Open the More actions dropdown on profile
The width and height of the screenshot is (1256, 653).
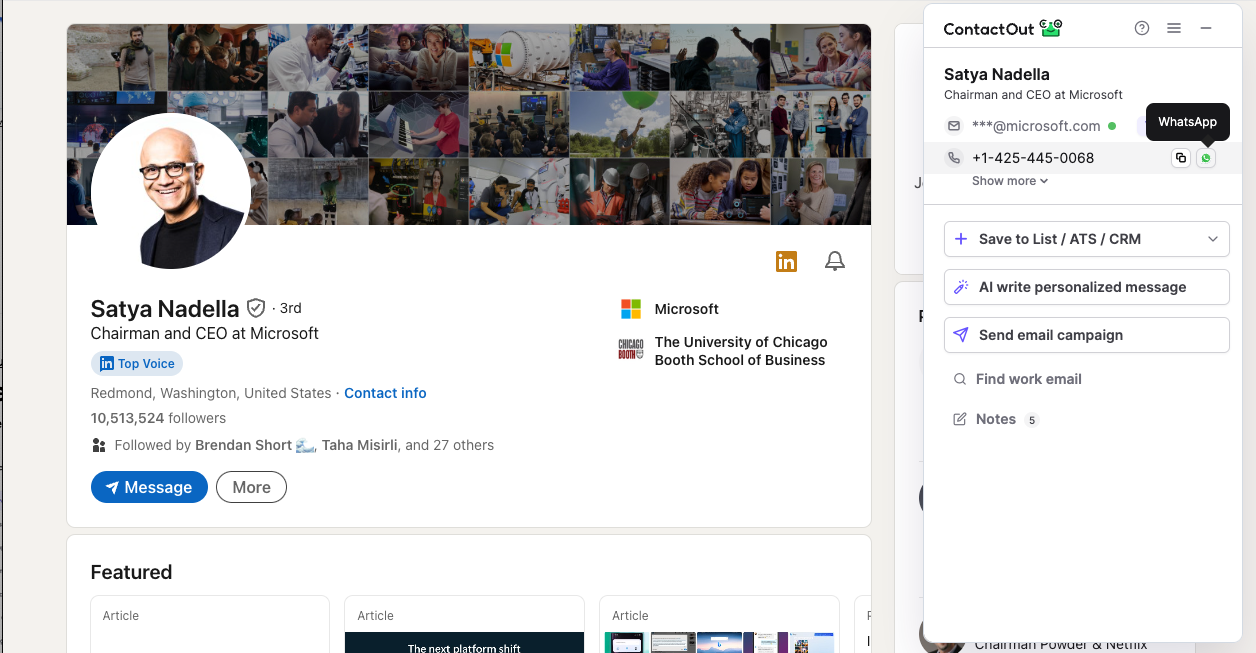tap(251, 487)
